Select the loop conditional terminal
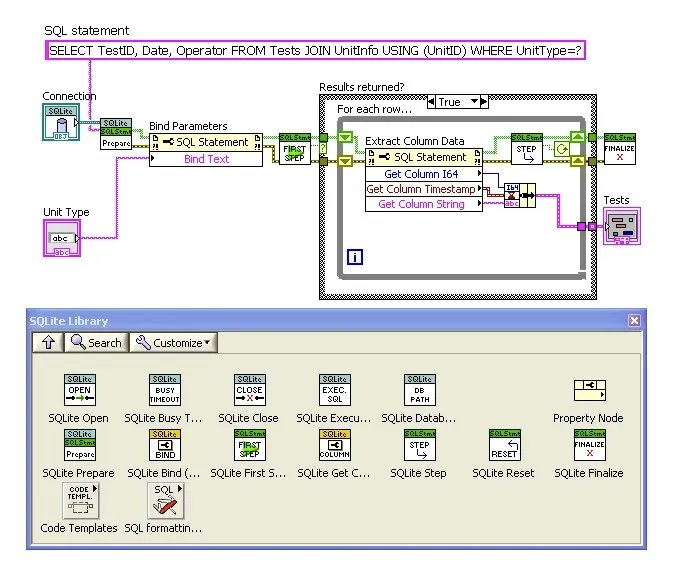691x568 pixels. 561,149
